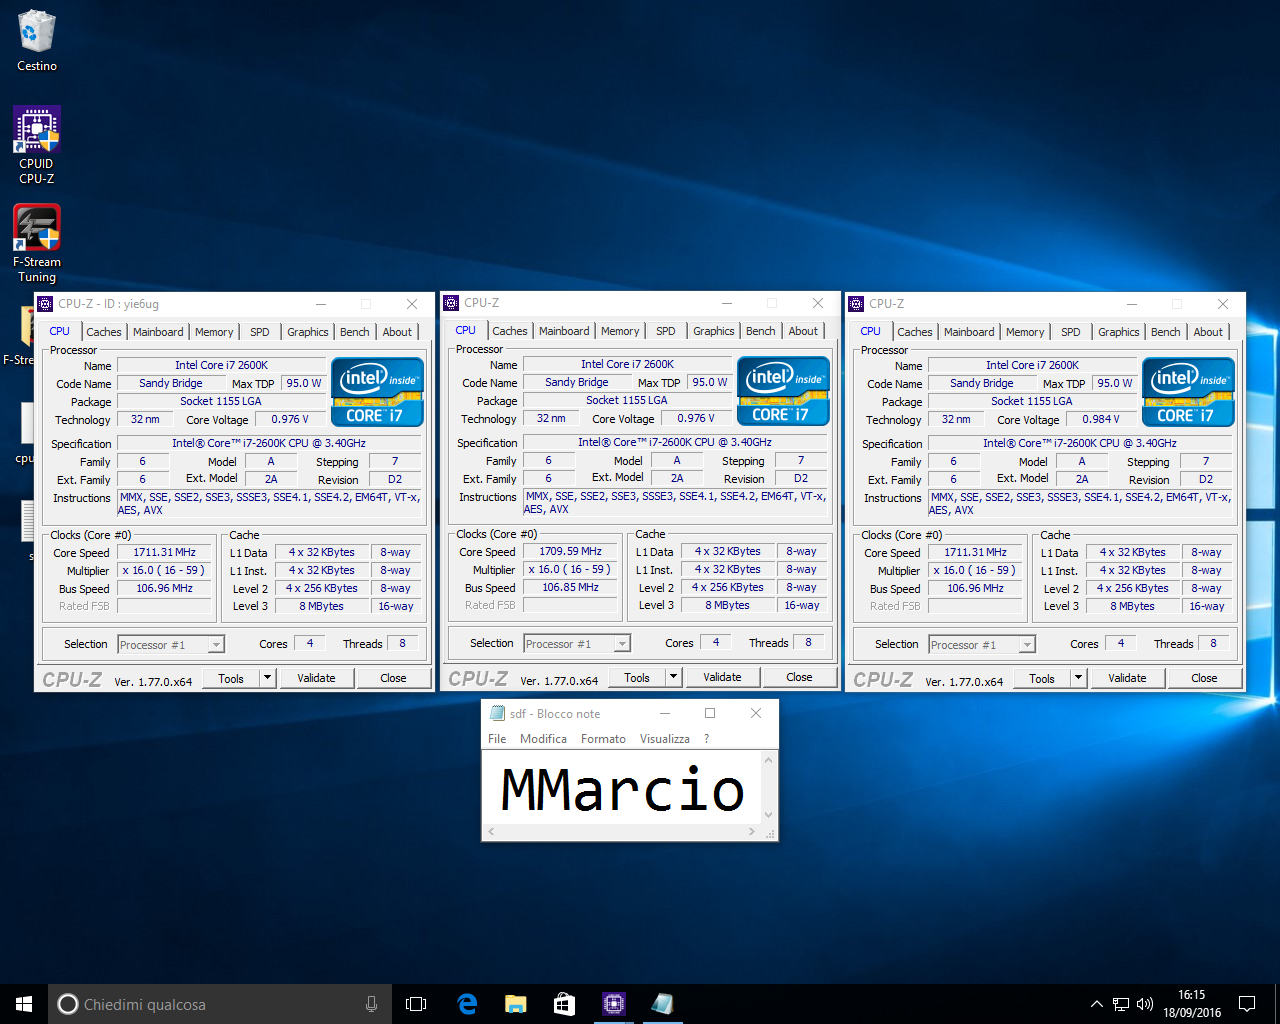
Task: Expand the Tools arrow in the middle CPU-Z window
Action: click(x=673, y=677)
